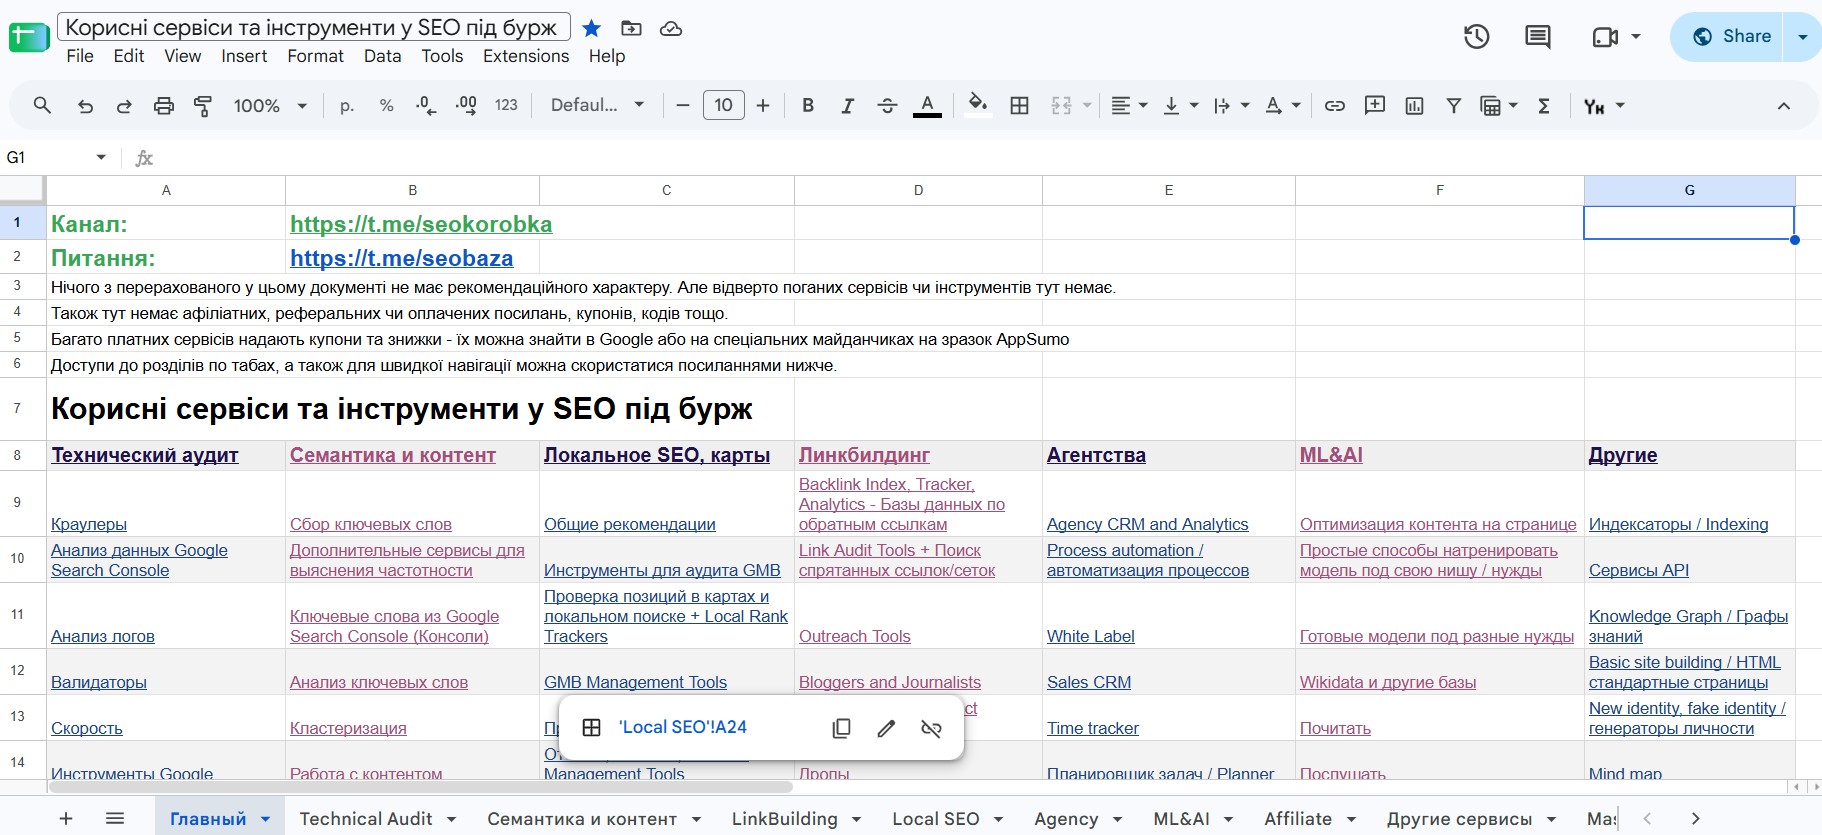Open the functions sigma menu
1822x835 pixels.
click(1544, 105)
